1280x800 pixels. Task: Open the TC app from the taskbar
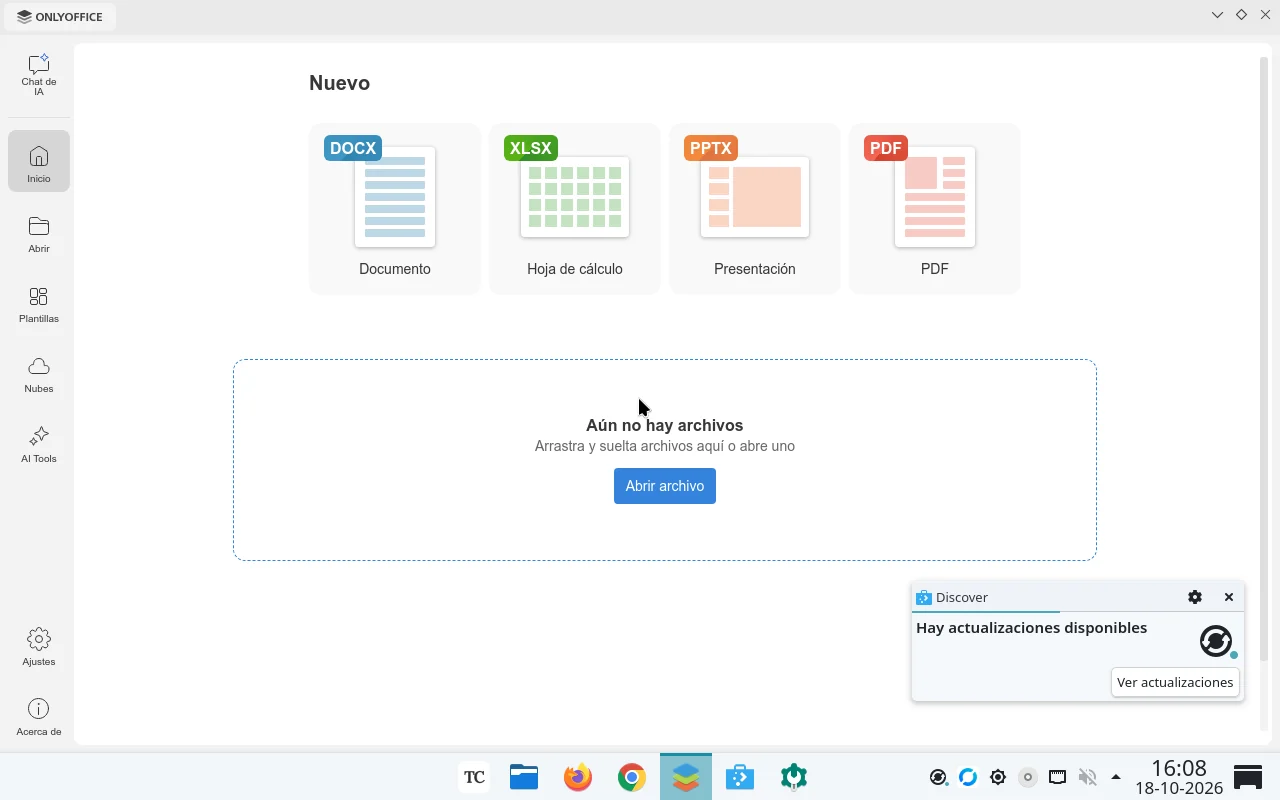(474, 777)
